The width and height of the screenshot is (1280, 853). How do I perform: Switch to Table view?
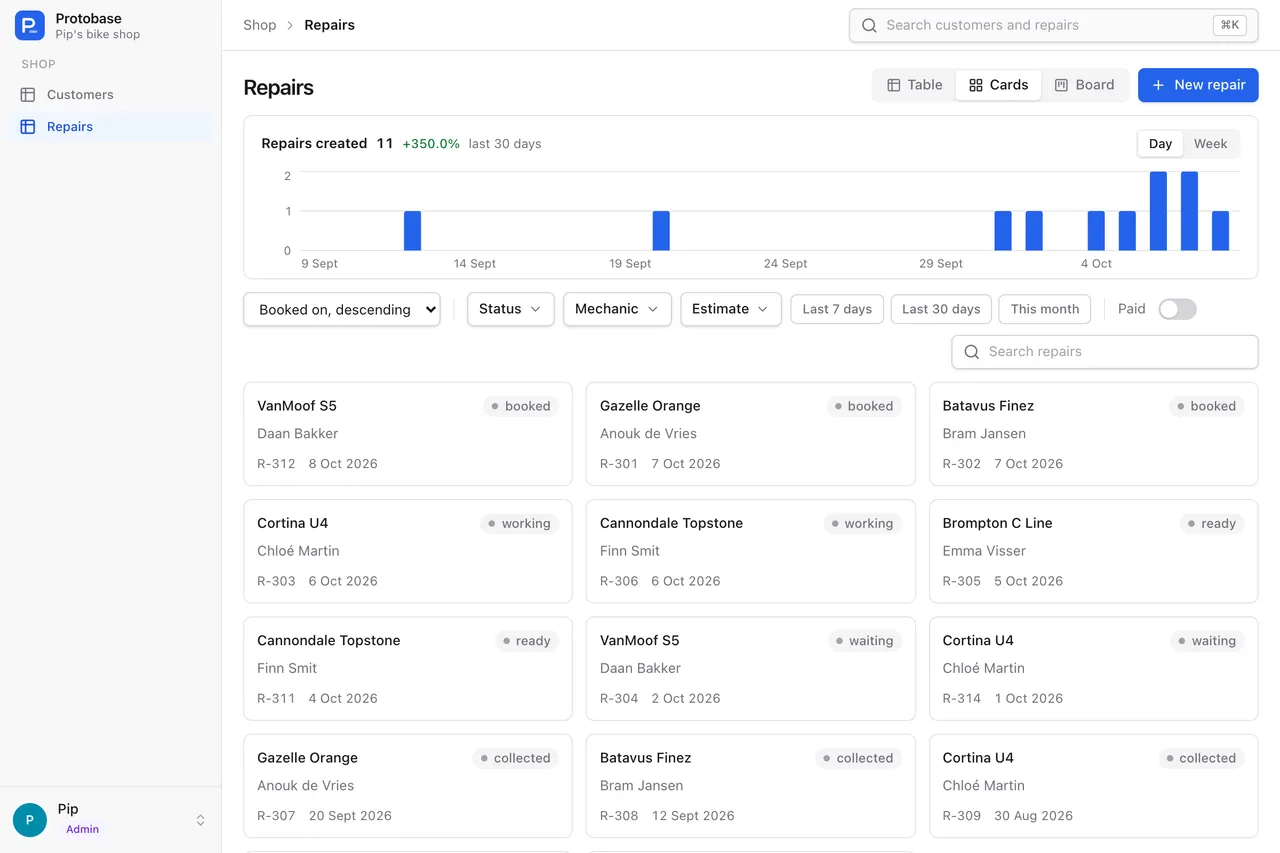915,85
